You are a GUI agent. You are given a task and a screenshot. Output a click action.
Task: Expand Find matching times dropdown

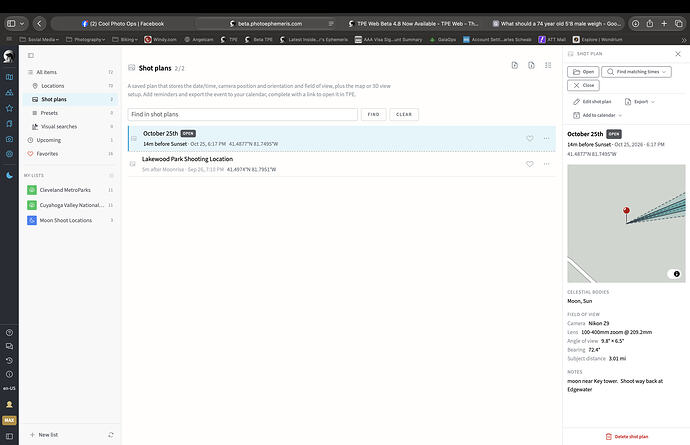(636, 72)
